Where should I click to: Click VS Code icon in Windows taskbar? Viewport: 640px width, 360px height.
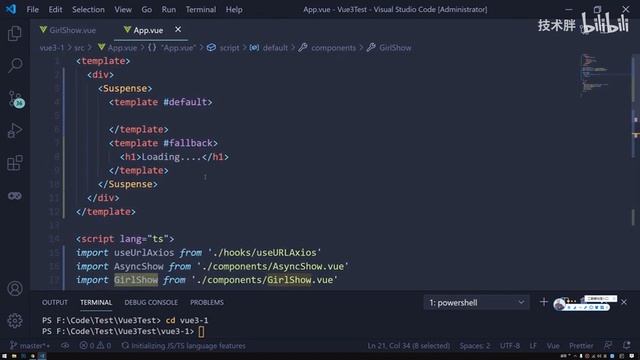[42, 356]
